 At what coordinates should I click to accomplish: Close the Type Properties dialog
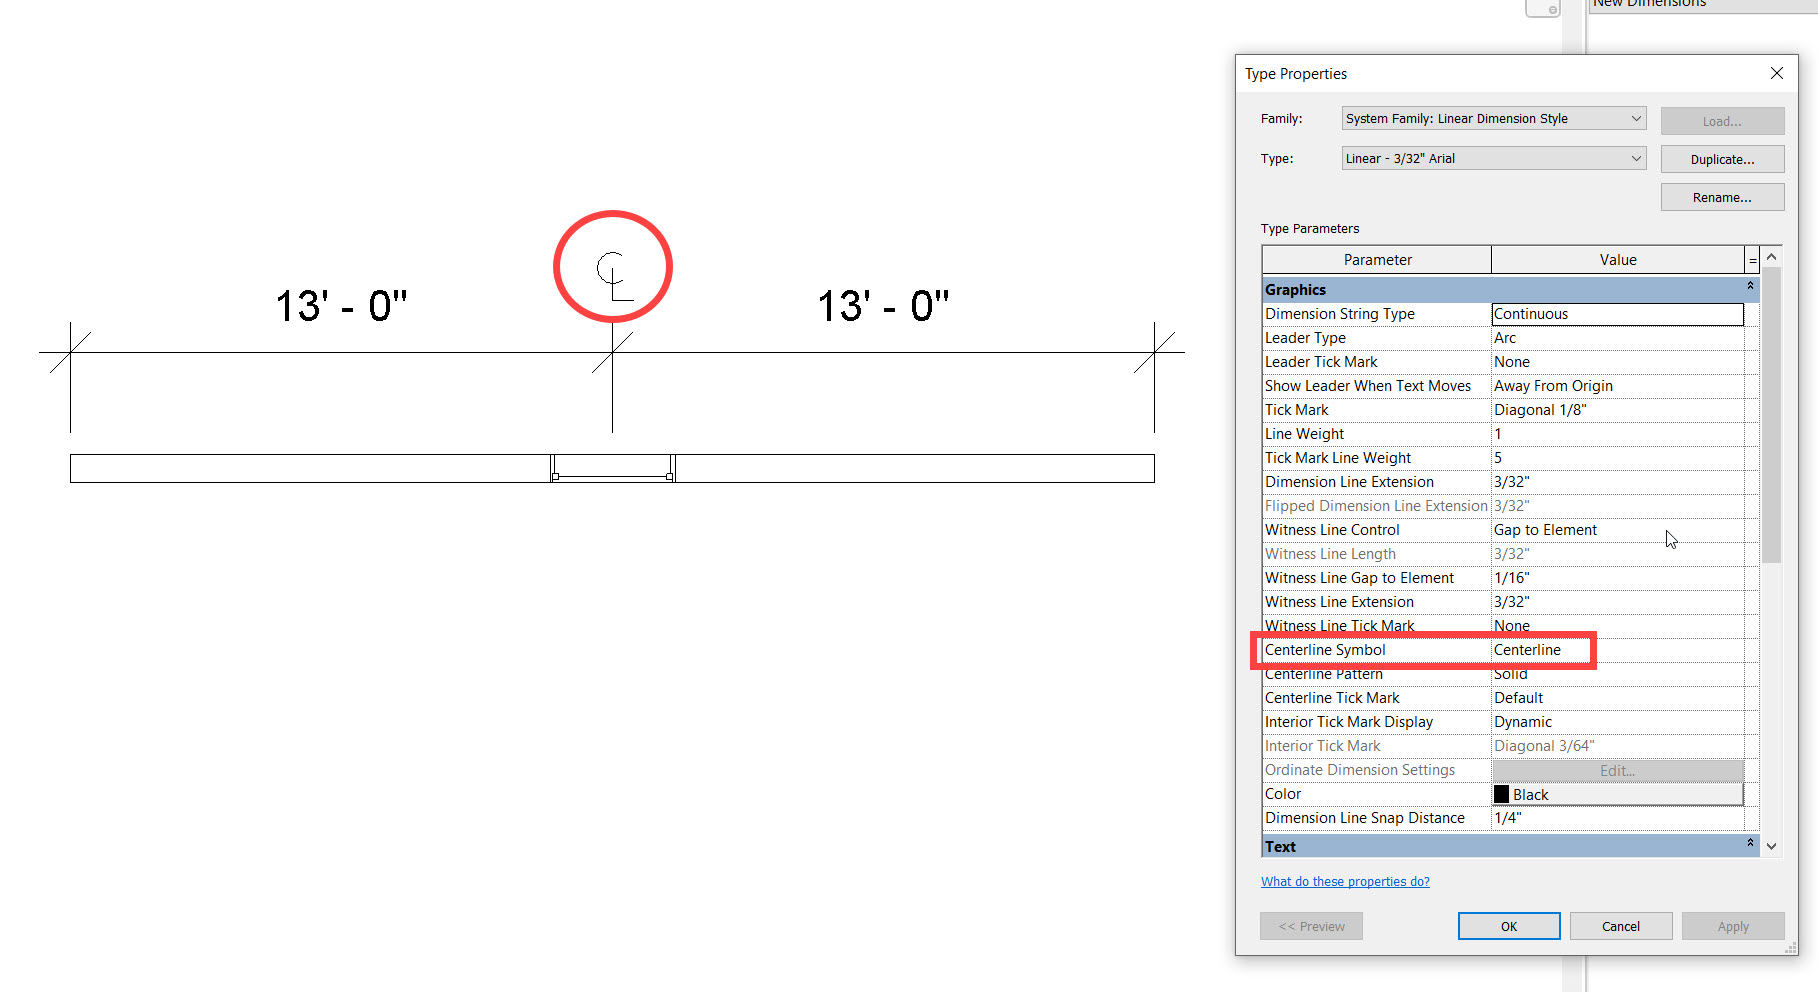point(1776,73)
